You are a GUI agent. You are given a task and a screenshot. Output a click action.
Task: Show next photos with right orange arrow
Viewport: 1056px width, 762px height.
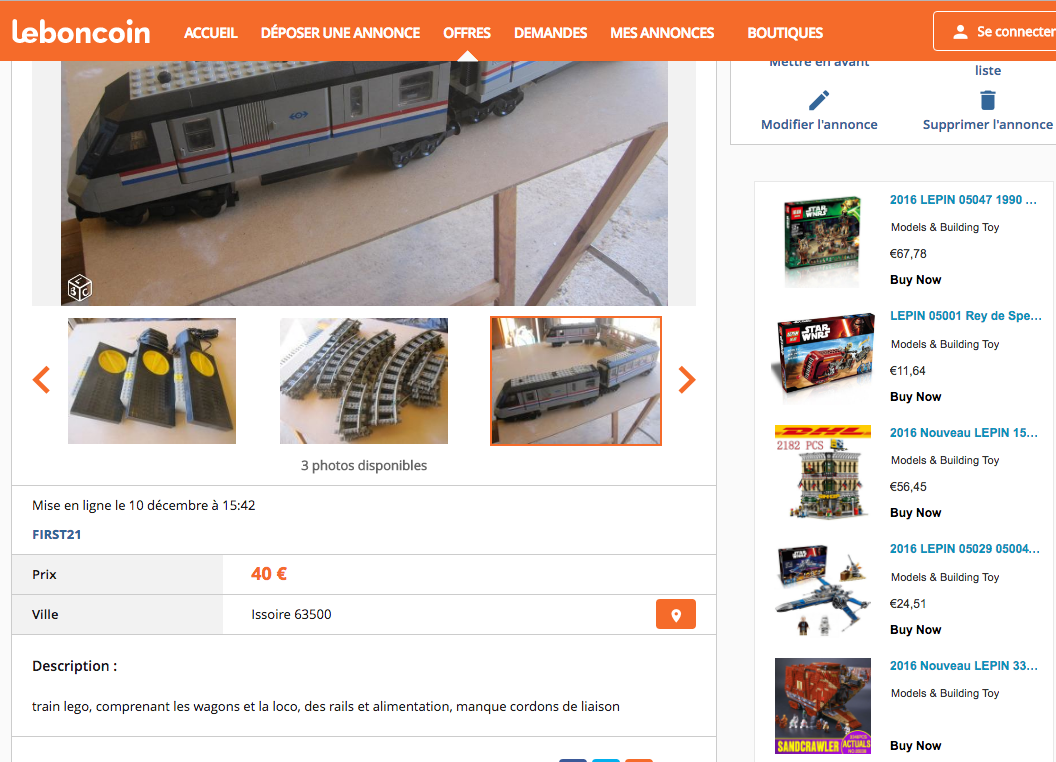pyautogui.click(x=686, y=380)
